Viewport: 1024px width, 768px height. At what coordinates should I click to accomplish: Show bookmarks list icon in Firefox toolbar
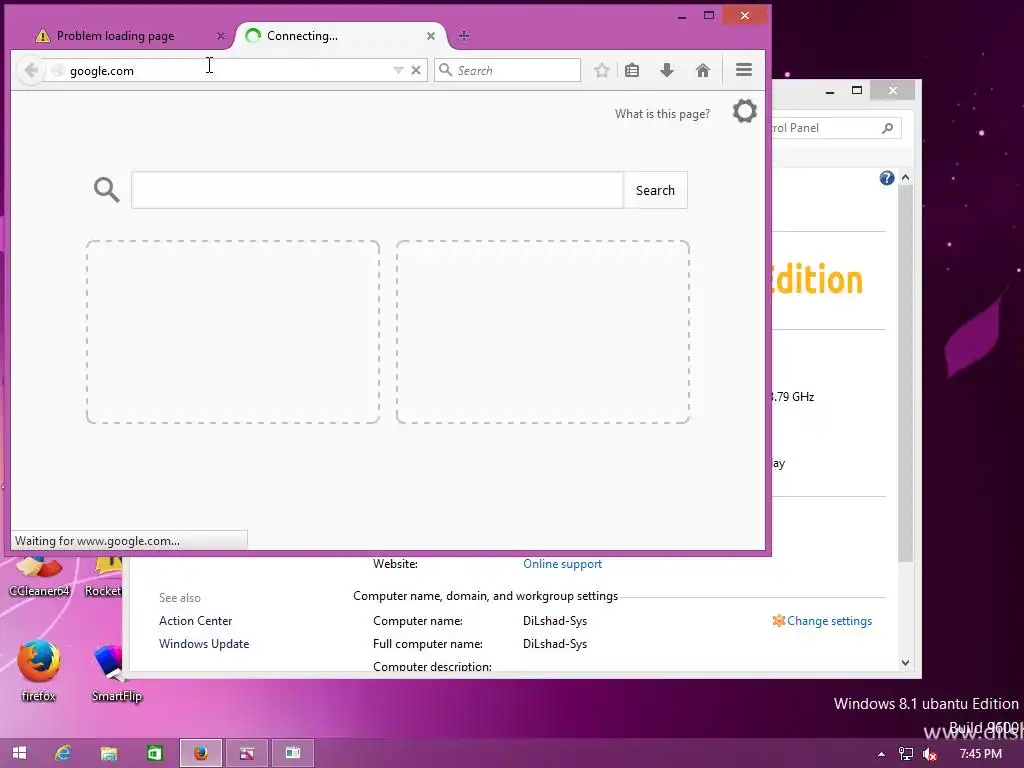(x=632, y=71)
